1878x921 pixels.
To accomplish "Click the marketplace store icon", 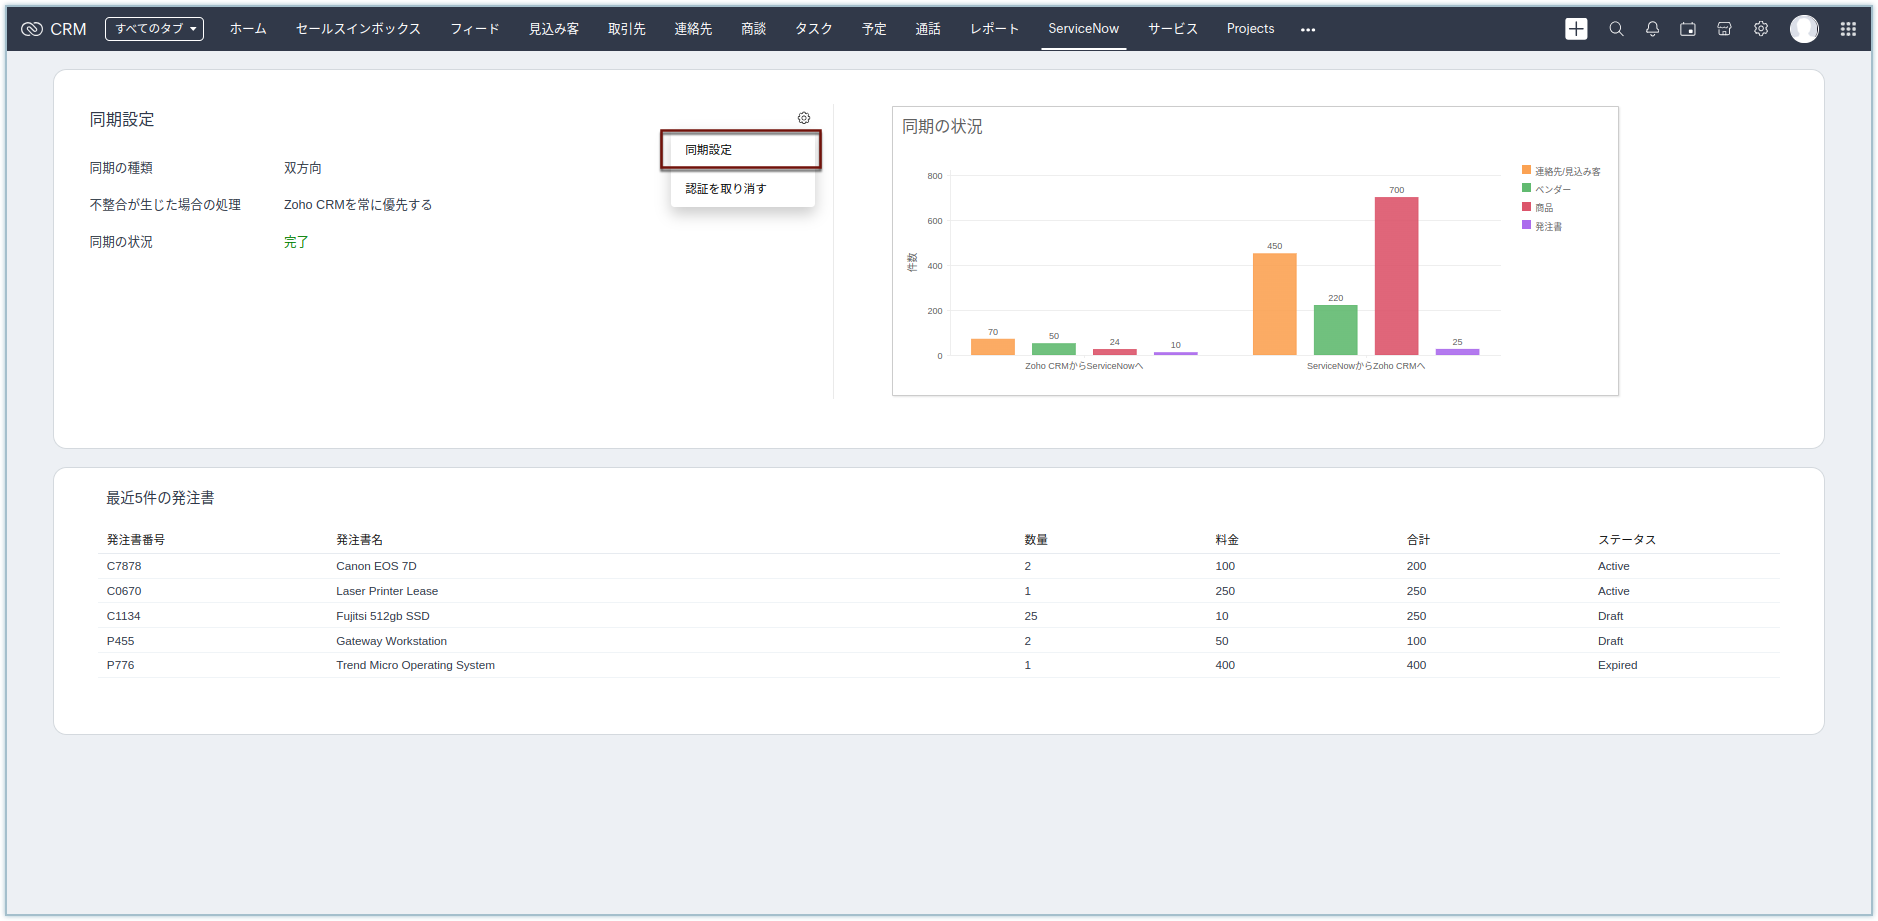I will coord(1724,29).
